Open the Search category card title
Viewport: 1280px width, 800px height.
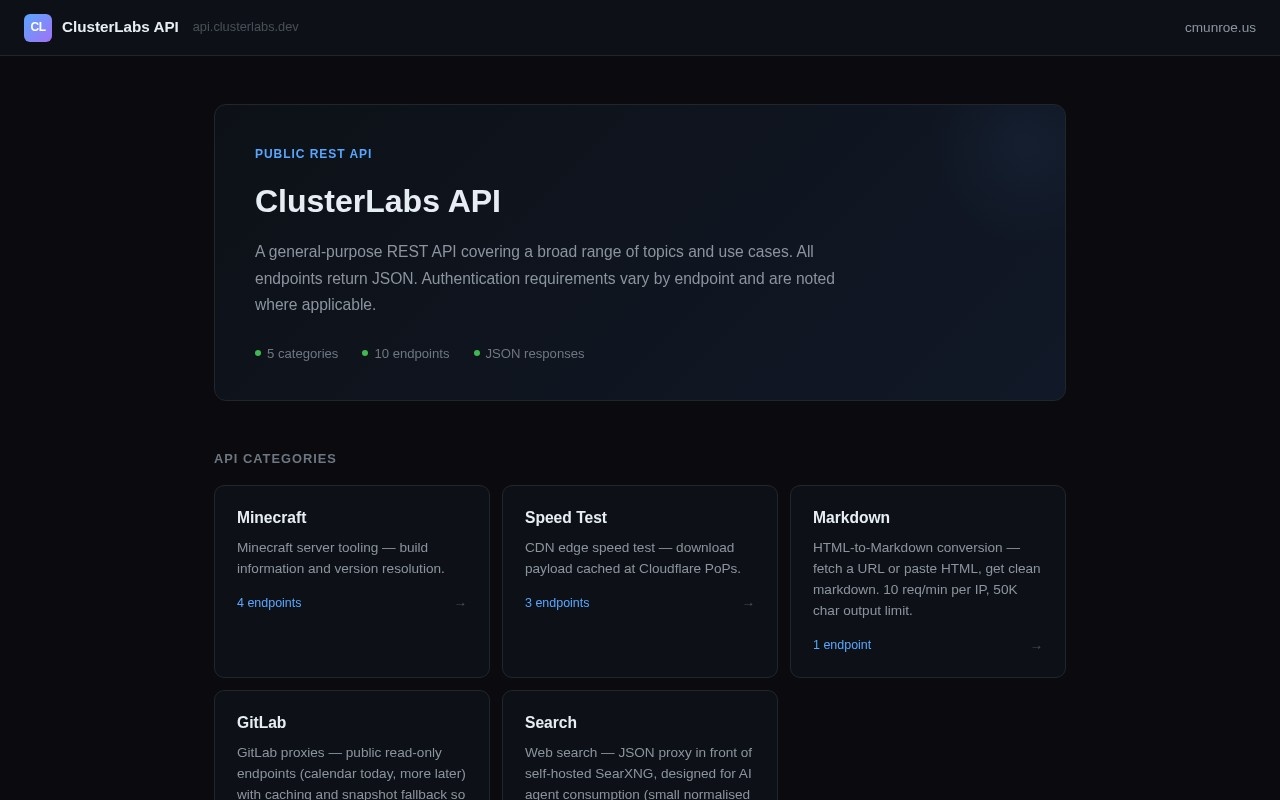coord(551,723)
